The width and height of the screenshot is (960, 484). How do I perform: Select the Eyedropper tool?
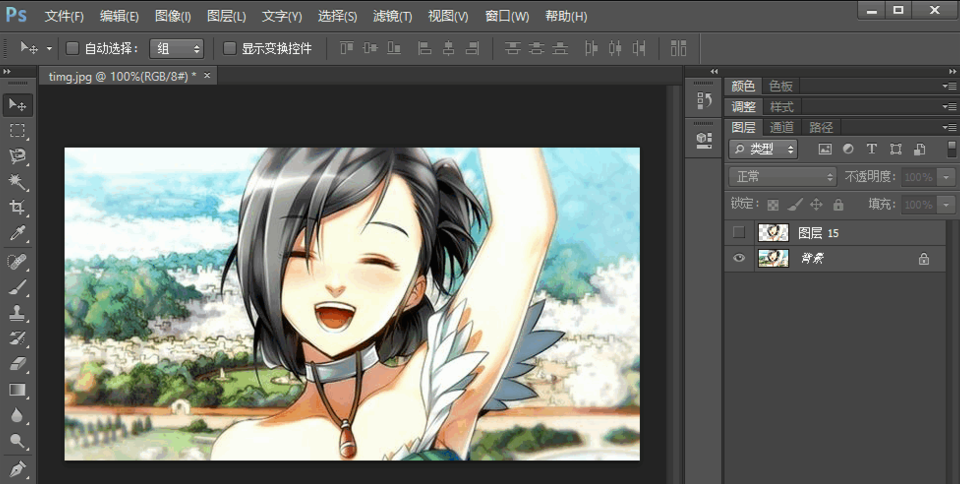coord(18,234)
